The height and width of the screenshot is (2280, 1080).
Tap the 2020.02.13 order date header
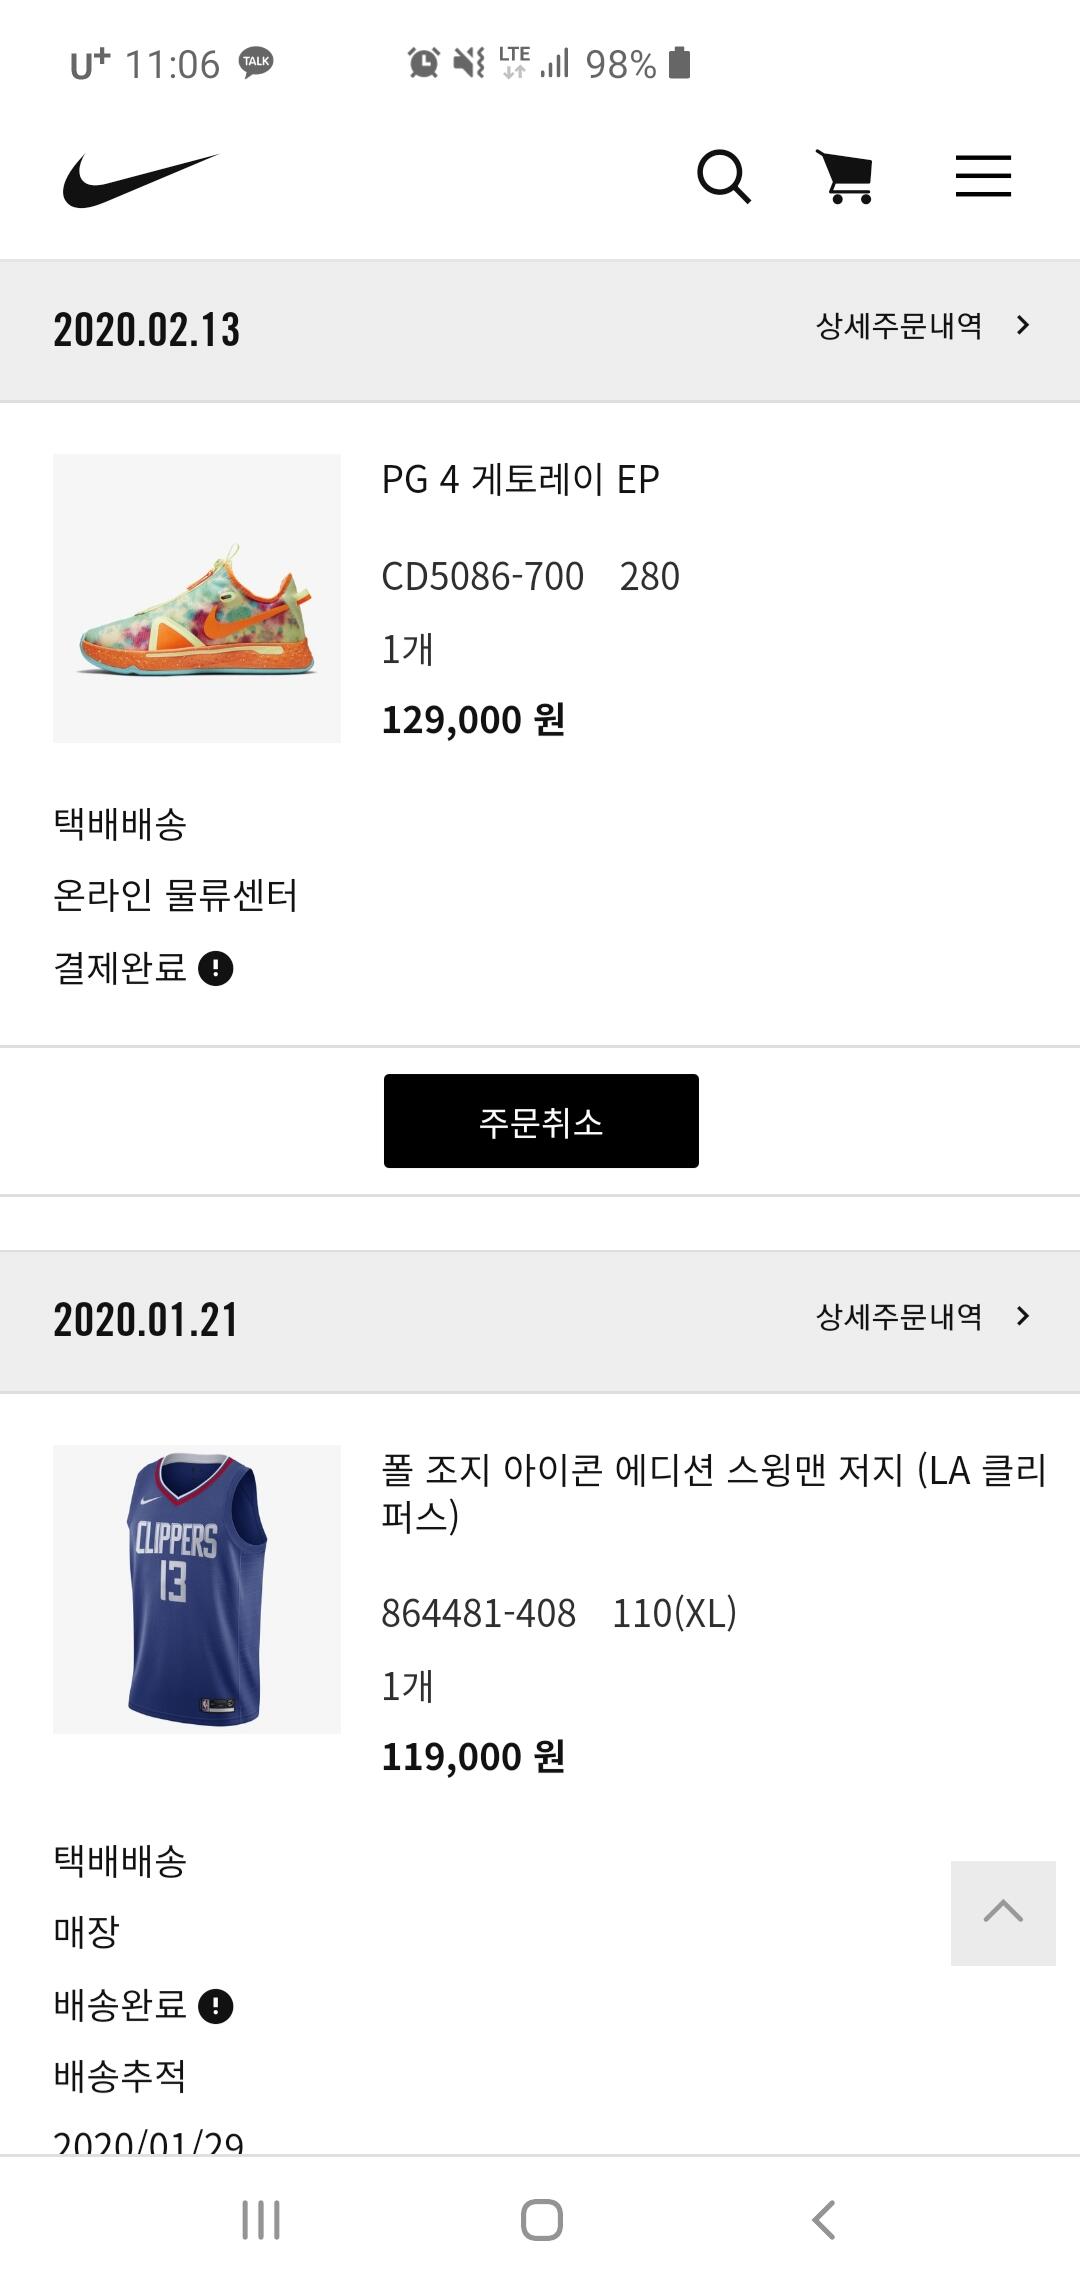pyautogui.click(x=147, y=330)
